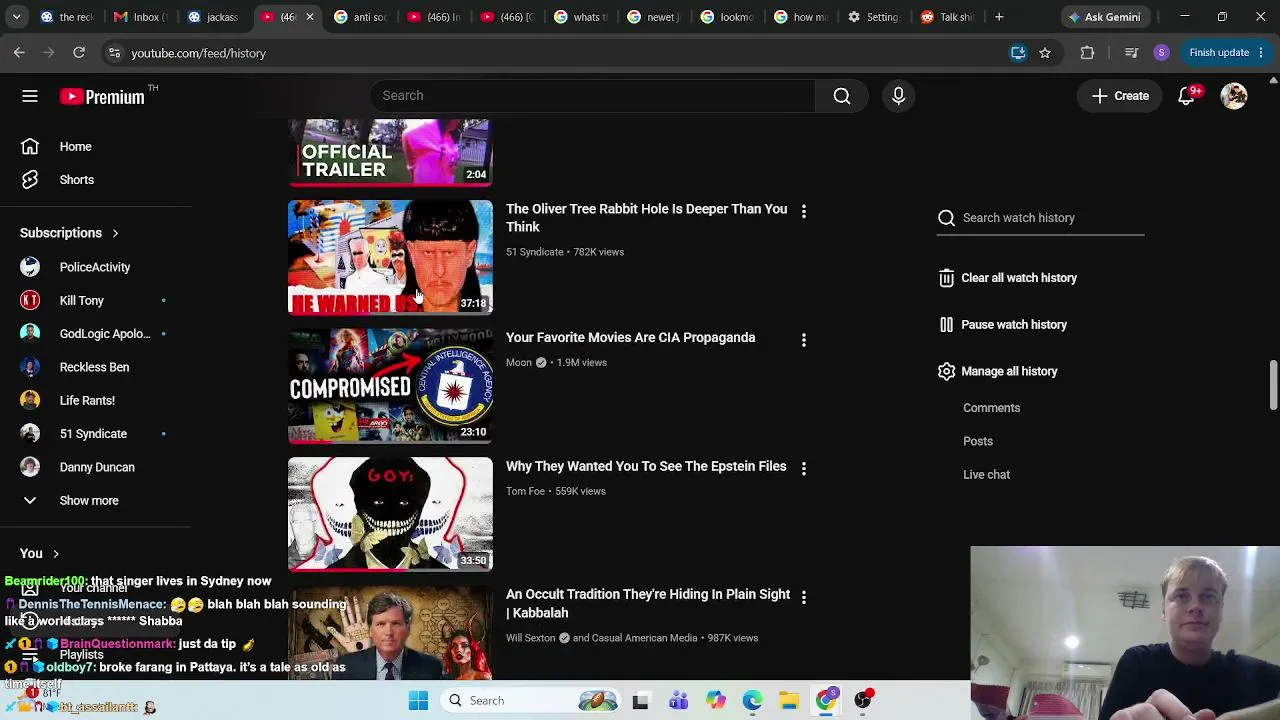Open the Chrome extensions puzzle icon
The height and width of the screenshot is (720, 1280).
coord(1087,53)
